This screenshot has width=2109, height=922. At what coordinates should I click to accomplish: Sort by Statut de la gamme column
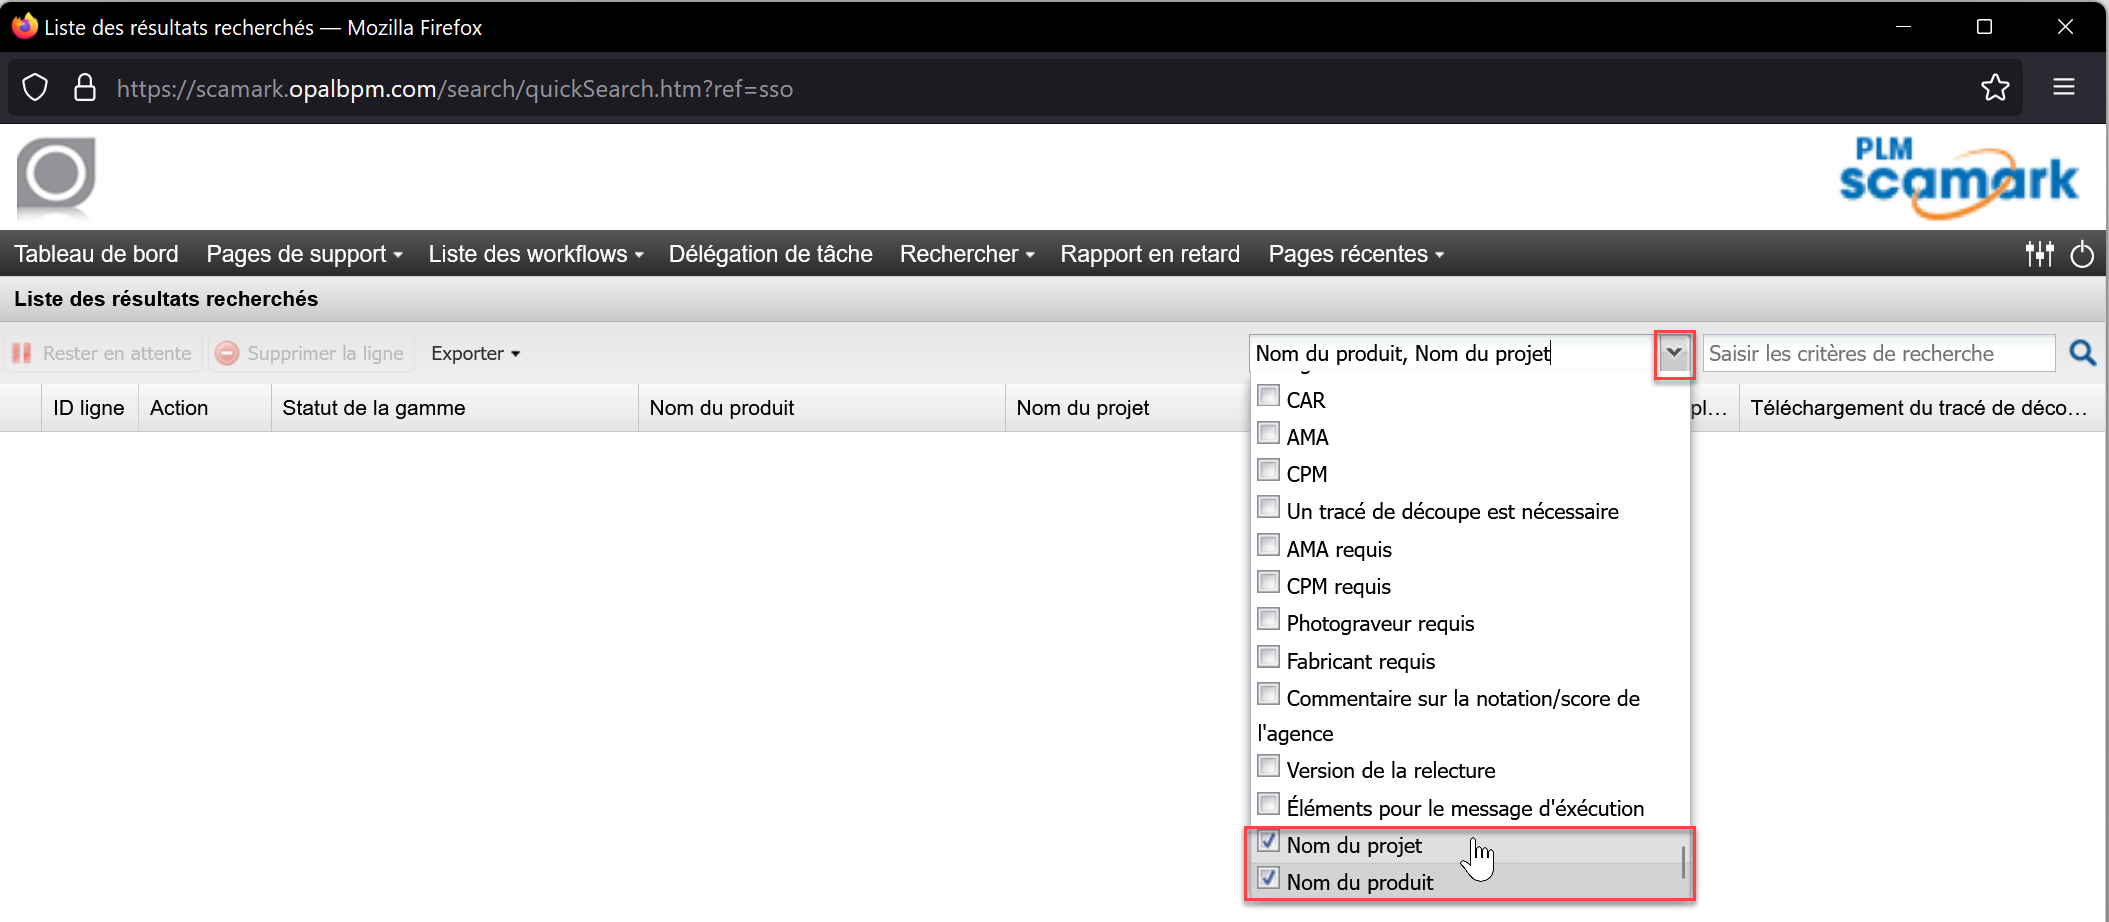coord(455,408)
